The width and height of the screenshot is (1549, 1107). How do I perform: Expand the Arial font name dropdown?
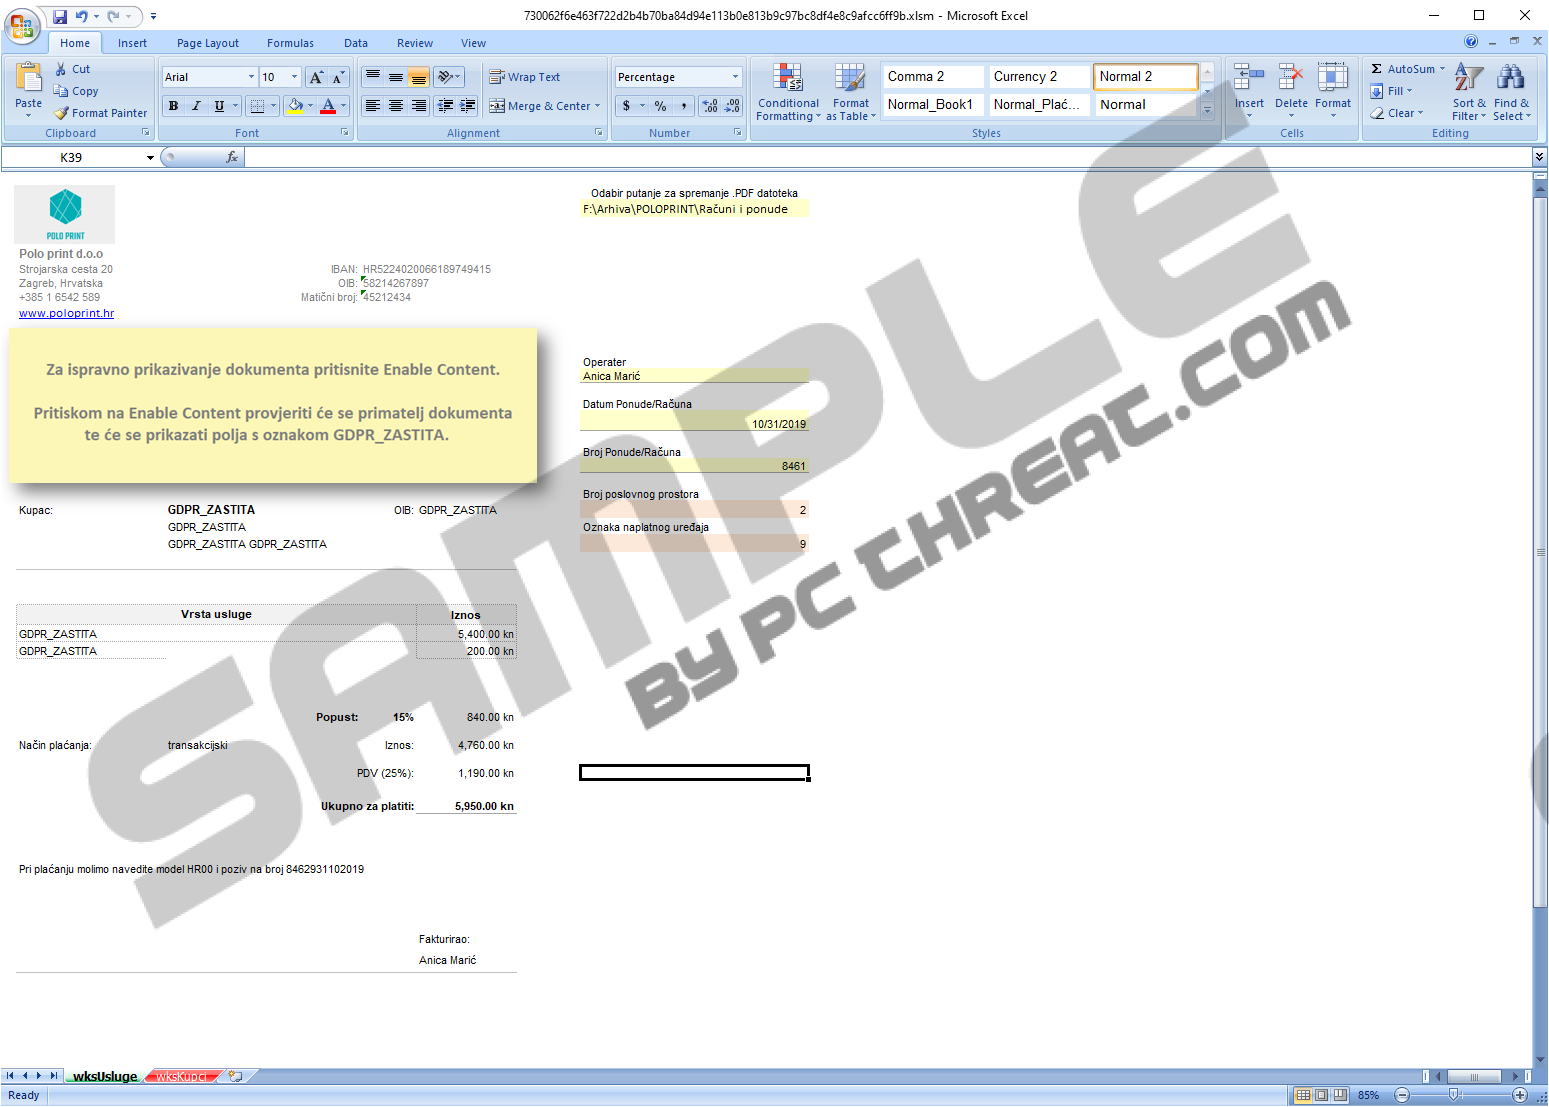coord(251,77)
